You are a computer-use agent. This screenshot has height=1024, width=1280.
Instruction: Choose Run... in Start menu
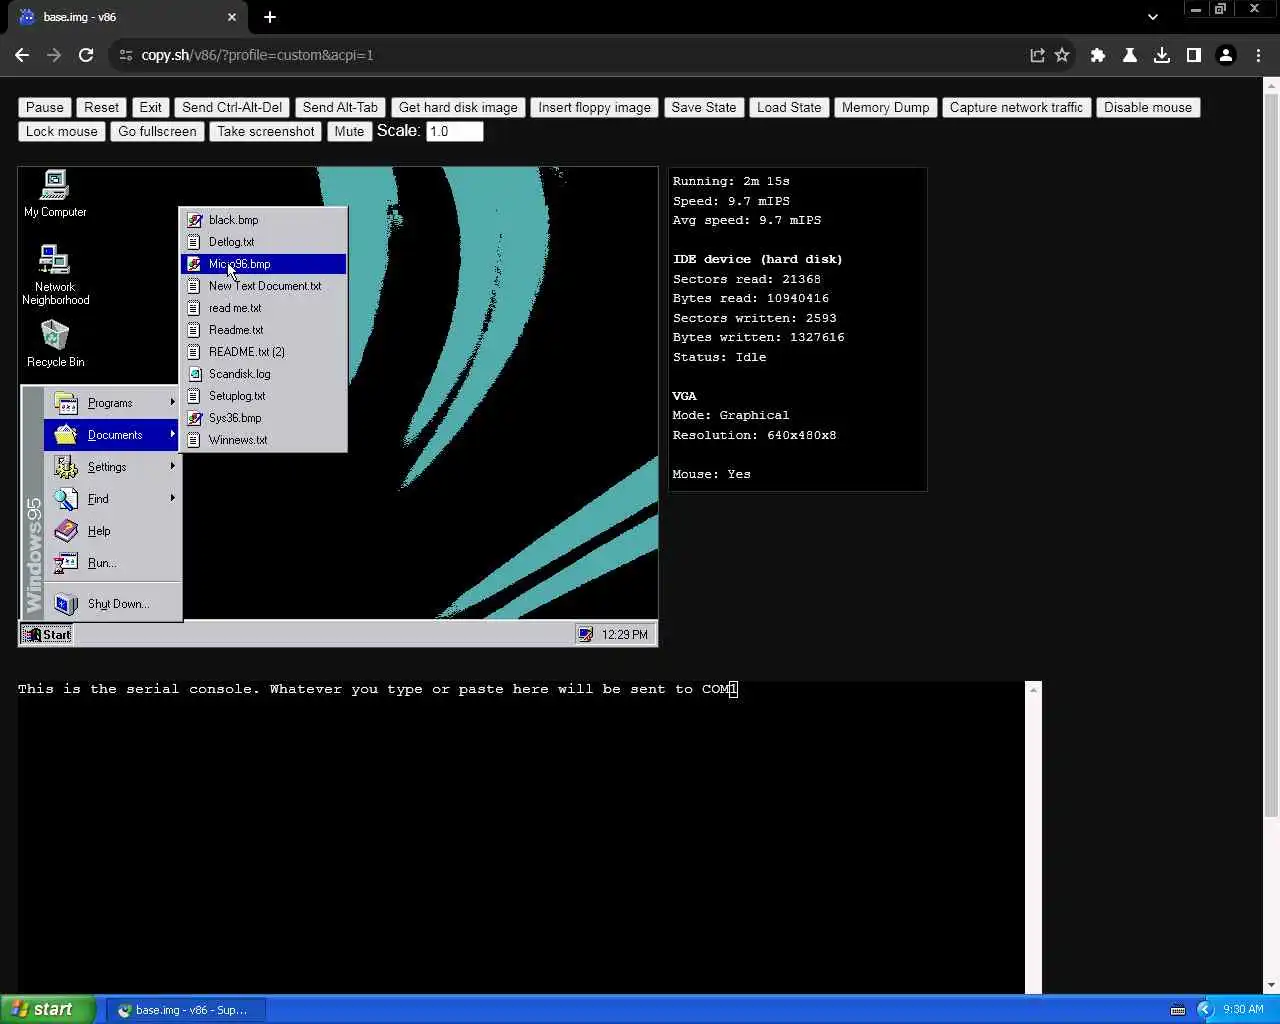click(113, 563)
